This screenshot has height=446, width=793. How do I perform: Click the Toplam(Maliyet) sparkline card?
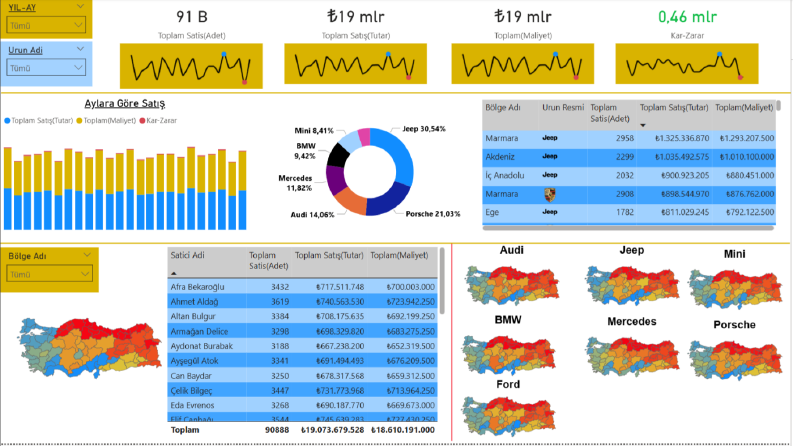(x=522, y=64)
